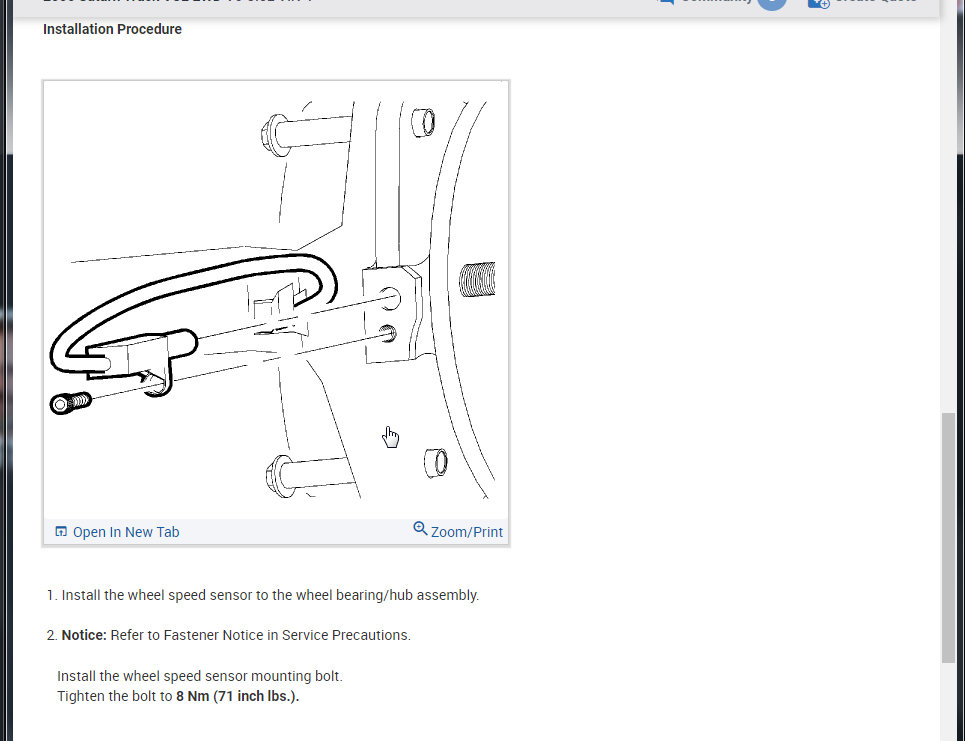Image resolution: width=965 pixels, height=741 pixels.
Task: Click the vehicle title text in top bar
Action: tap(178, 1)
